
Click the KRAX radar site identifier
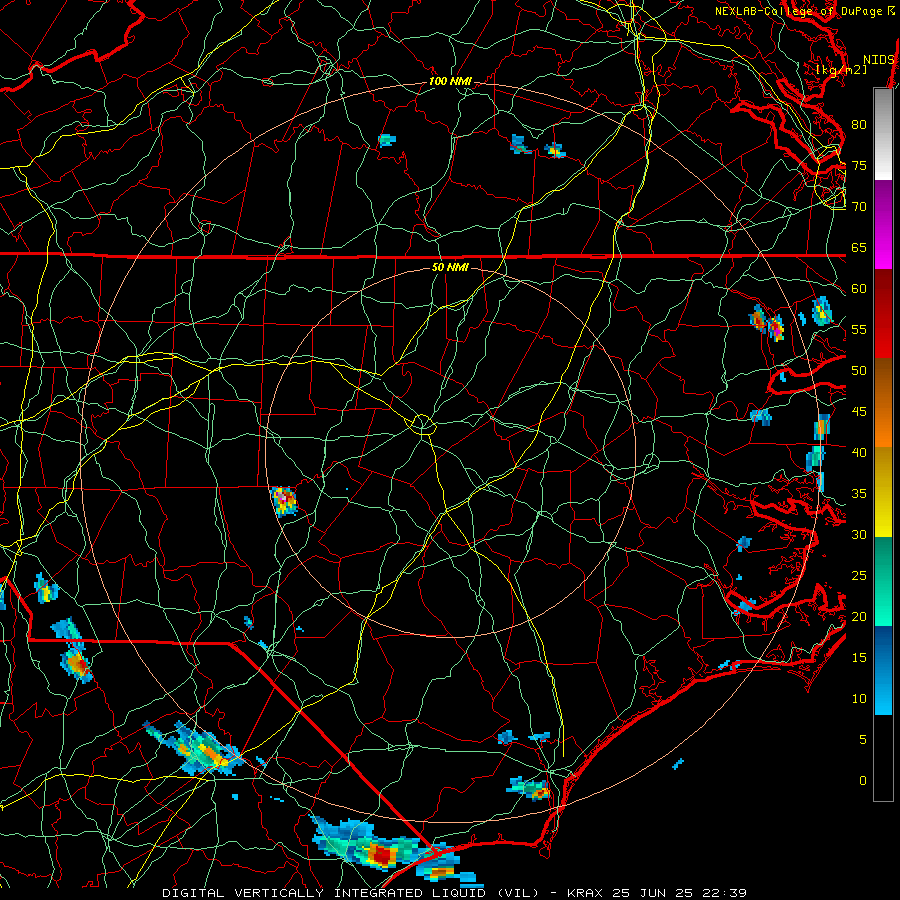pyautogui.click(x=585, y=893)
